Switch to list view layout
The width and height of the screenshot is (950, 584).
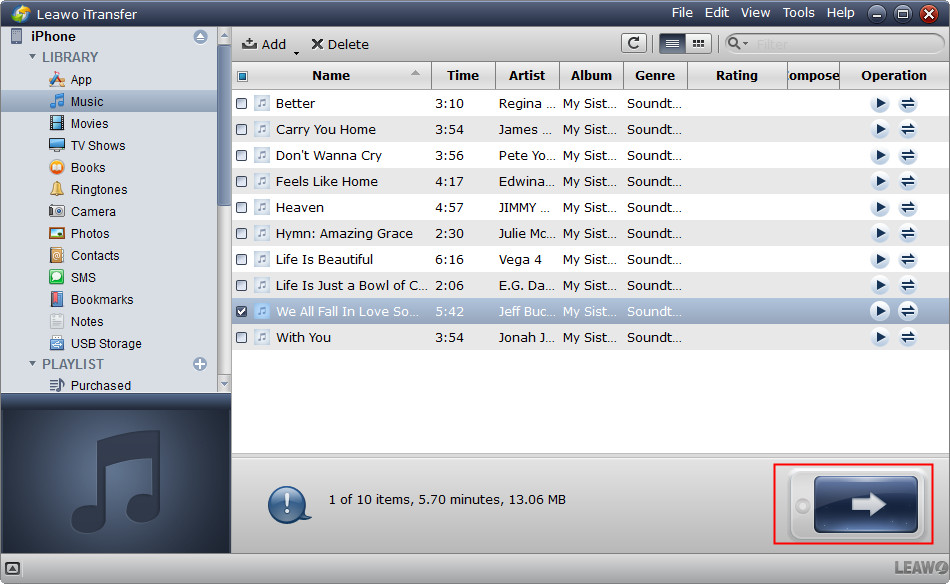[672, 43]
